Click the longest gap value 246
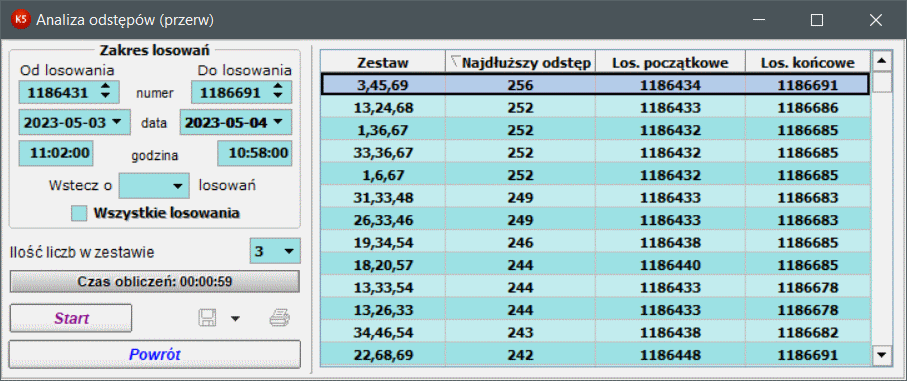This screenshot has width=907, height=381. coord(521,243)
